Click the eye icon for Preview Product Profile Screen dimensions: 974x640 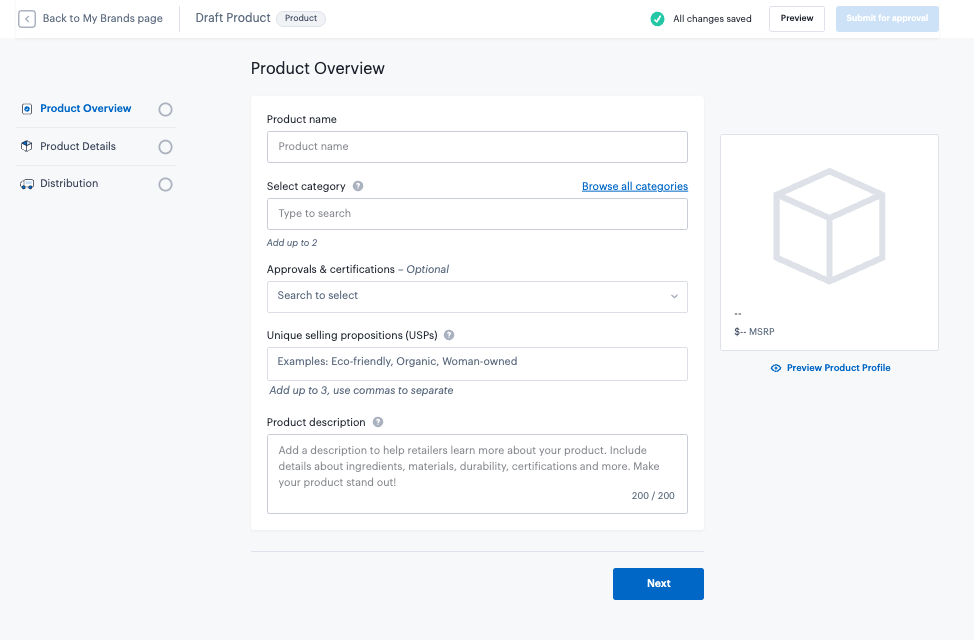(776, 368)
